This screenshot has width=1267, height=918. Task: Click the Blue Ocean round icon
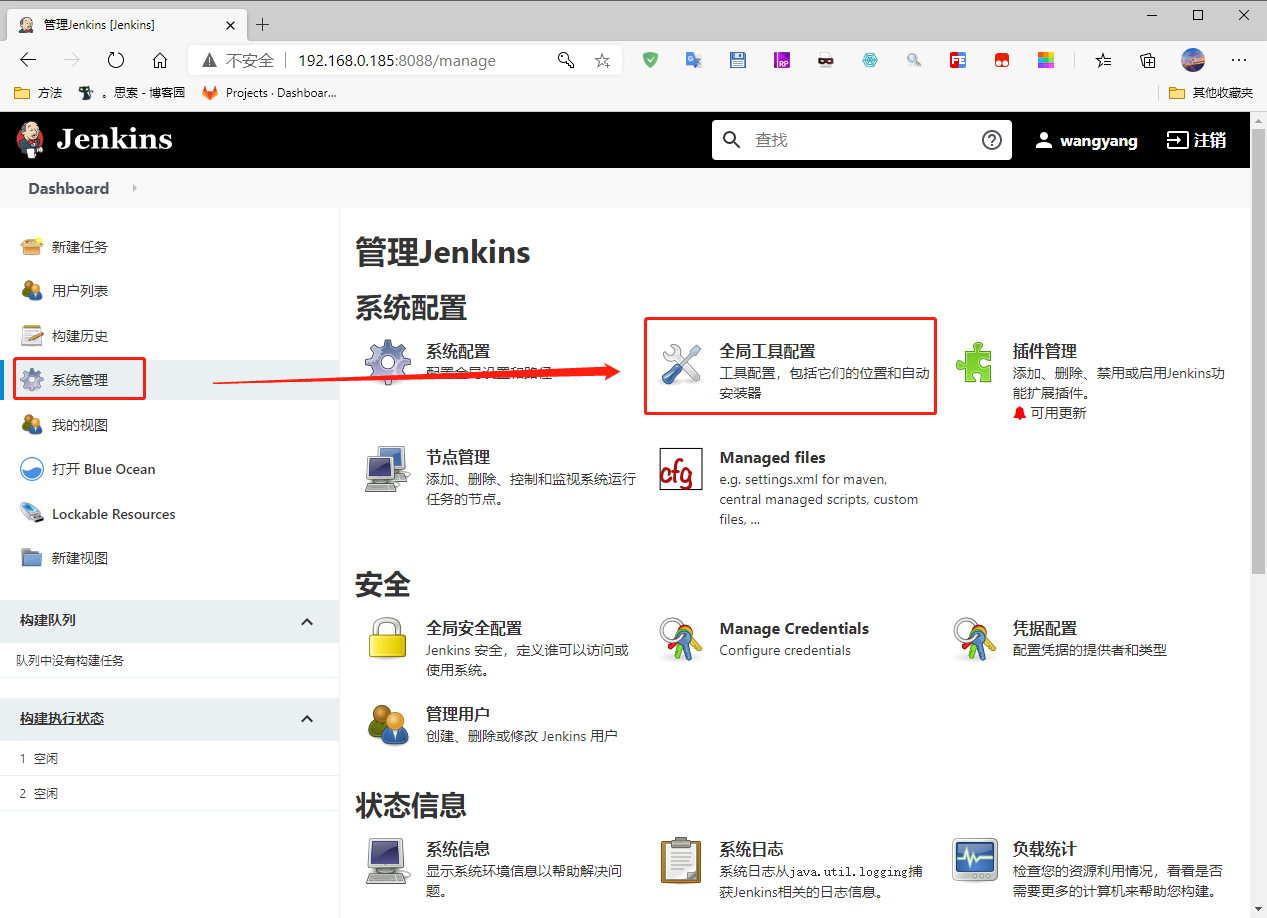point(32,469)
